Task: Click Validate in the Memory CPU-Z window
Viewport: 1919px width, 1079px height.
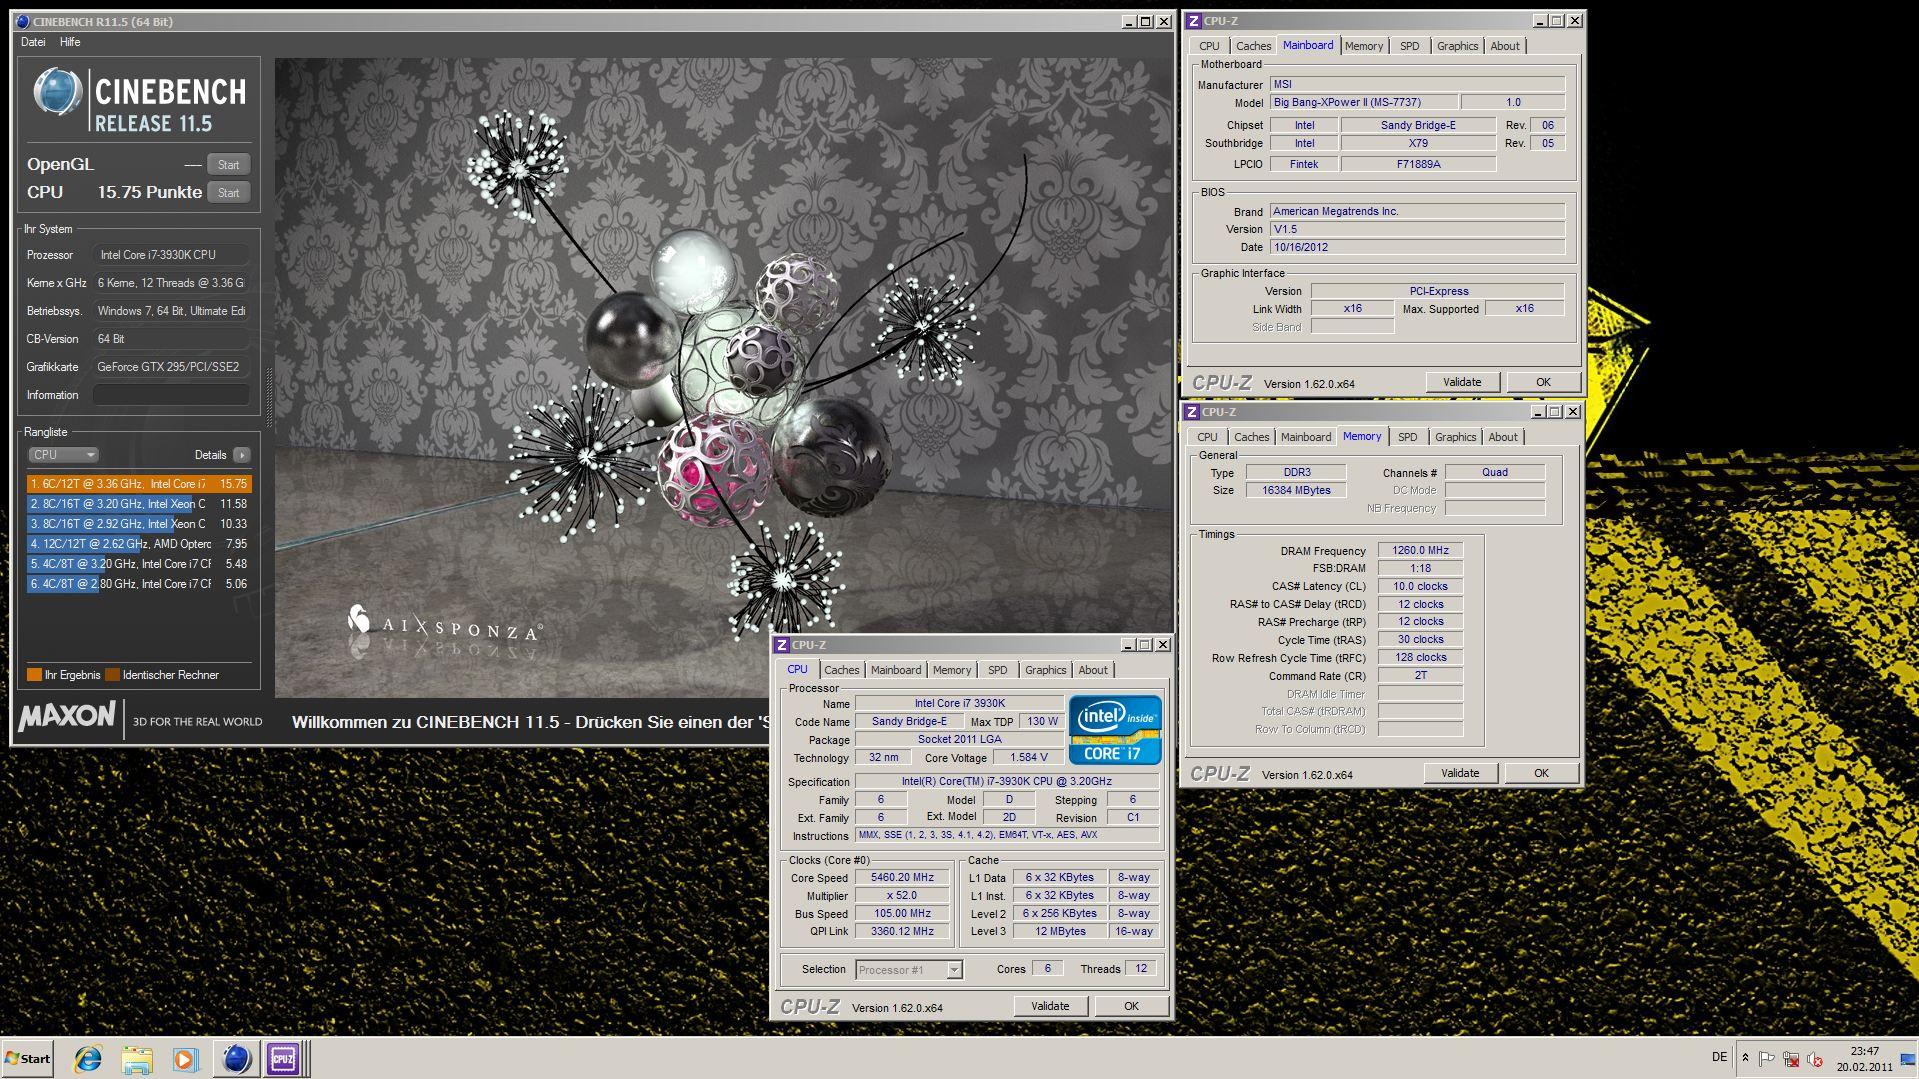Action: pos(1460,773)
